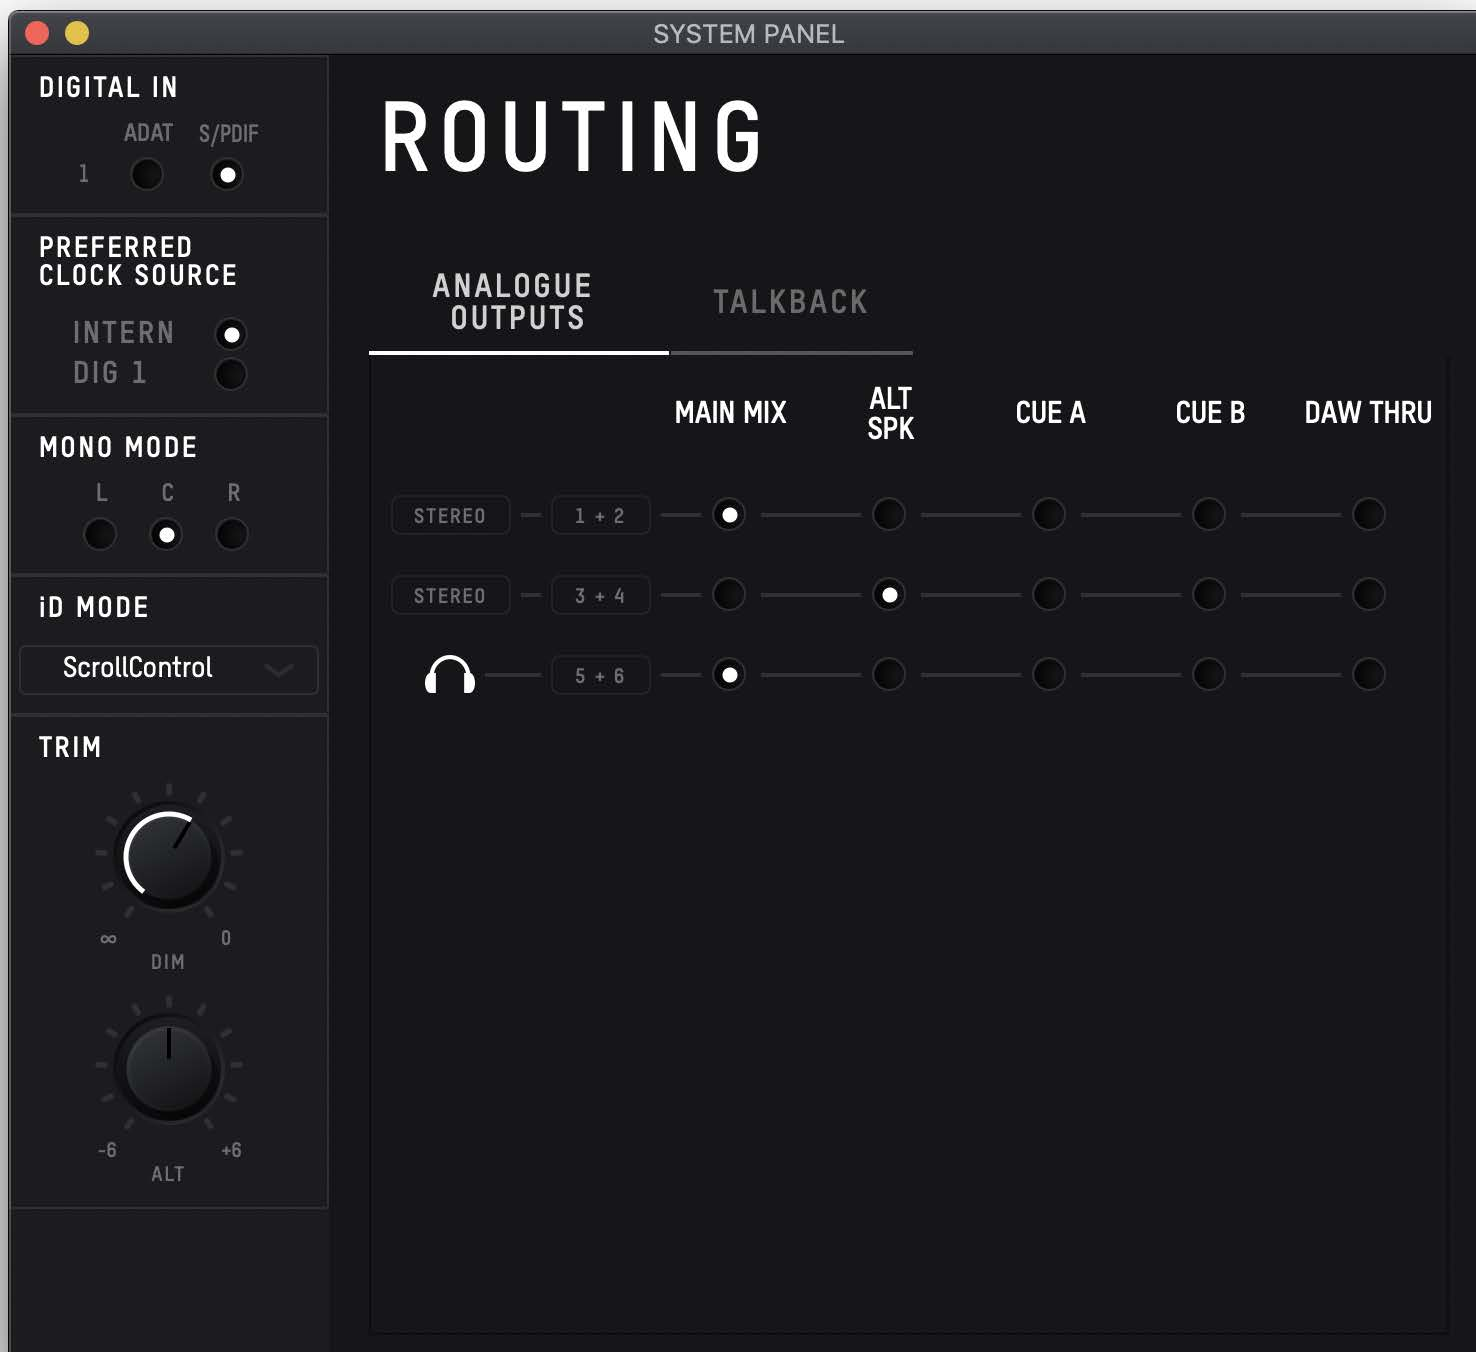
Task: Toggle STEREO button for outputs 3 + 4
Action: pos(450,595)
